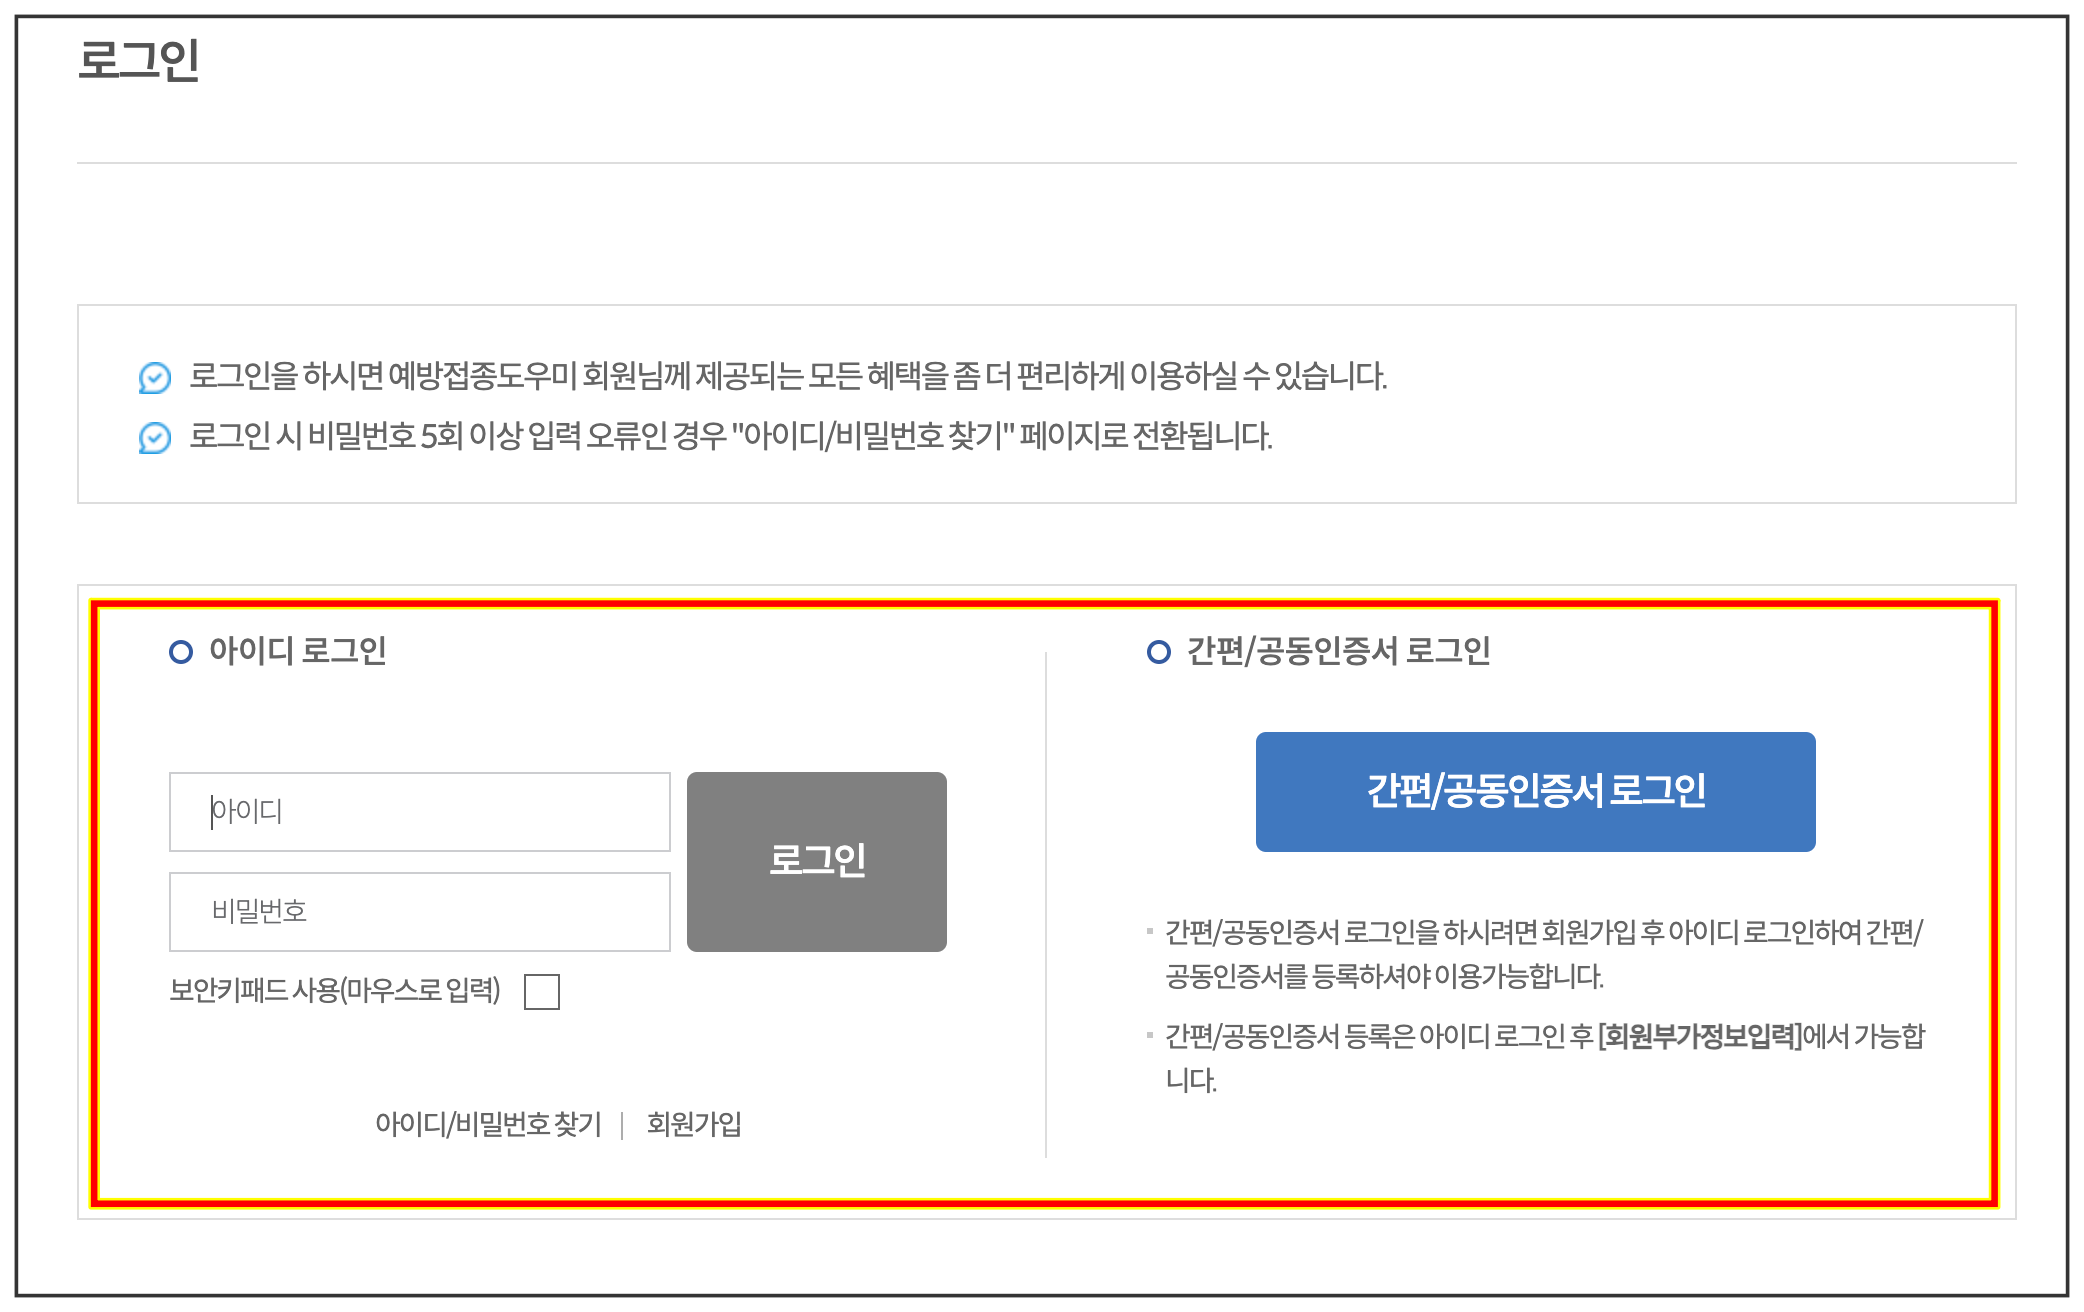Click the circle bullet before 아이디 로그인

(x=181, y=652)
